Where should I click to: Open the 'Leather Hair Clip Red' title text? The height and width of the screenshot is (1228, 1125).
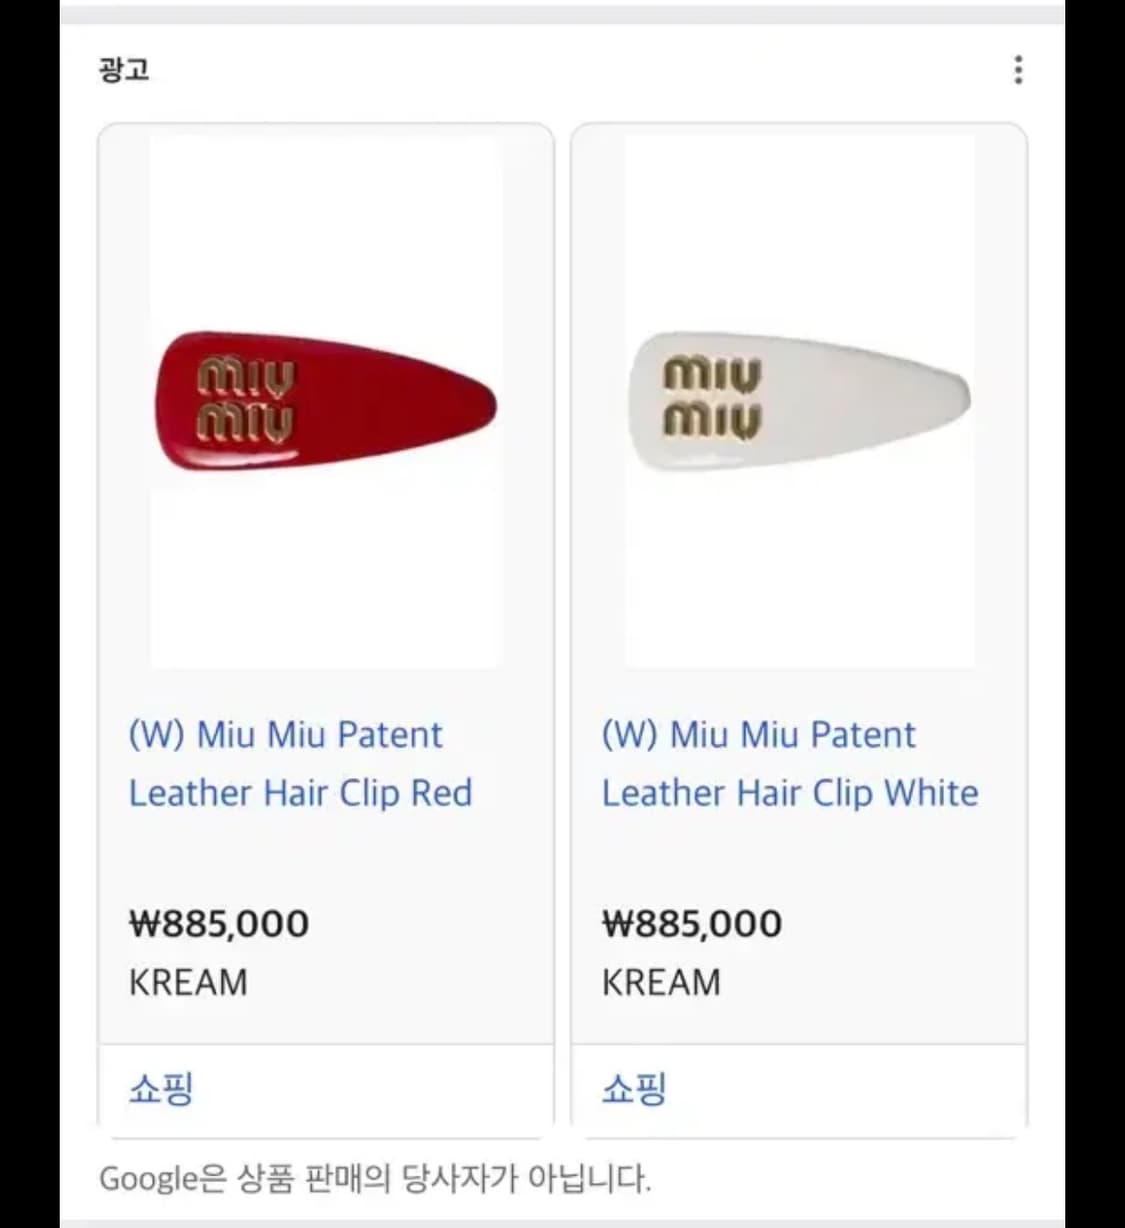point(300,793)
